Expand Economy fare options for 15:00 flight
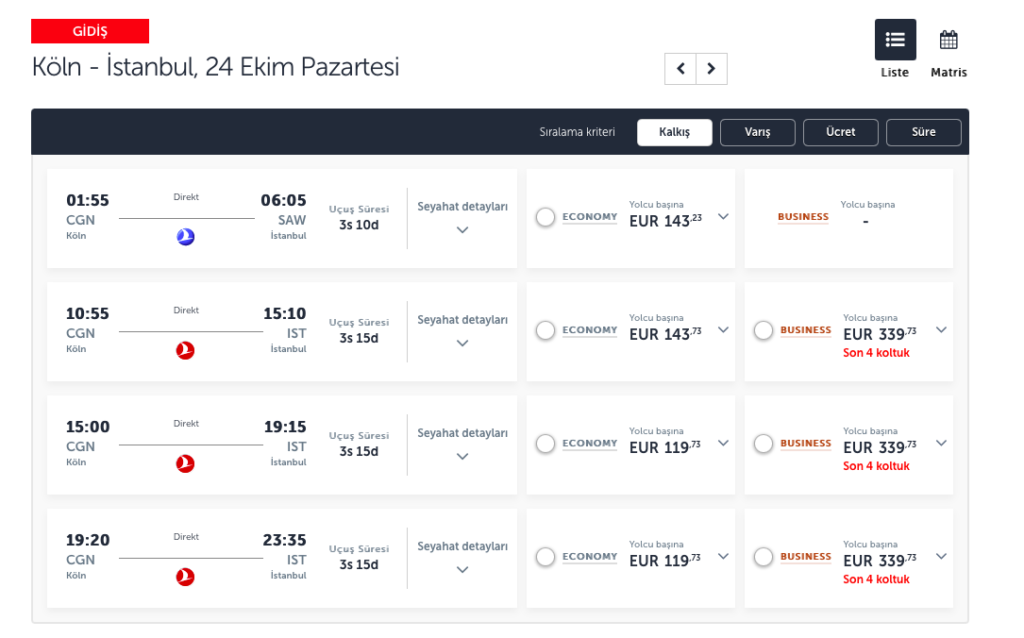 coord(723,443)
